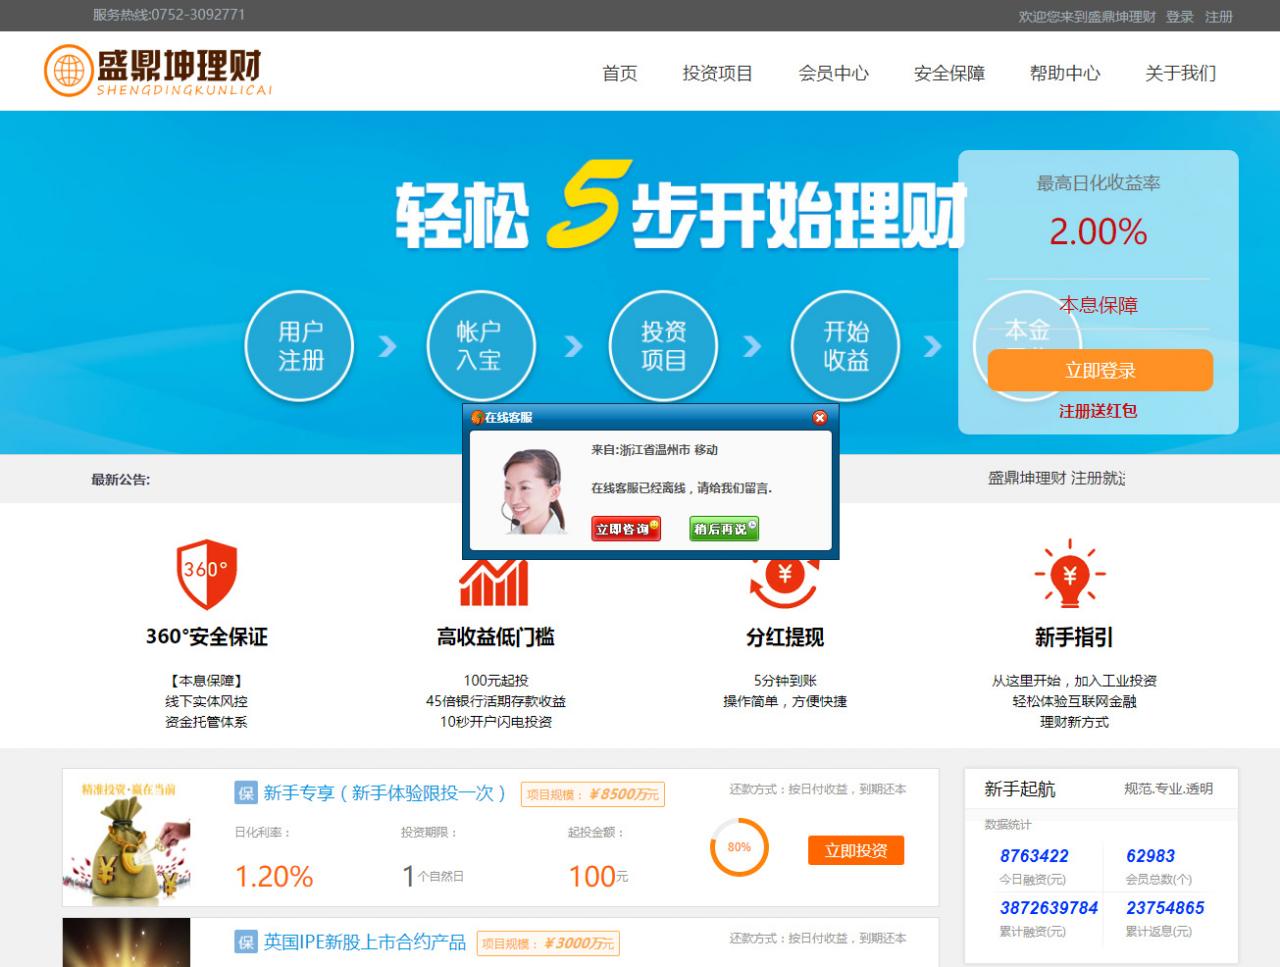Screen dimensions: 1280x967
Task: Click the 注册送红包 link
Action: 1099,410
